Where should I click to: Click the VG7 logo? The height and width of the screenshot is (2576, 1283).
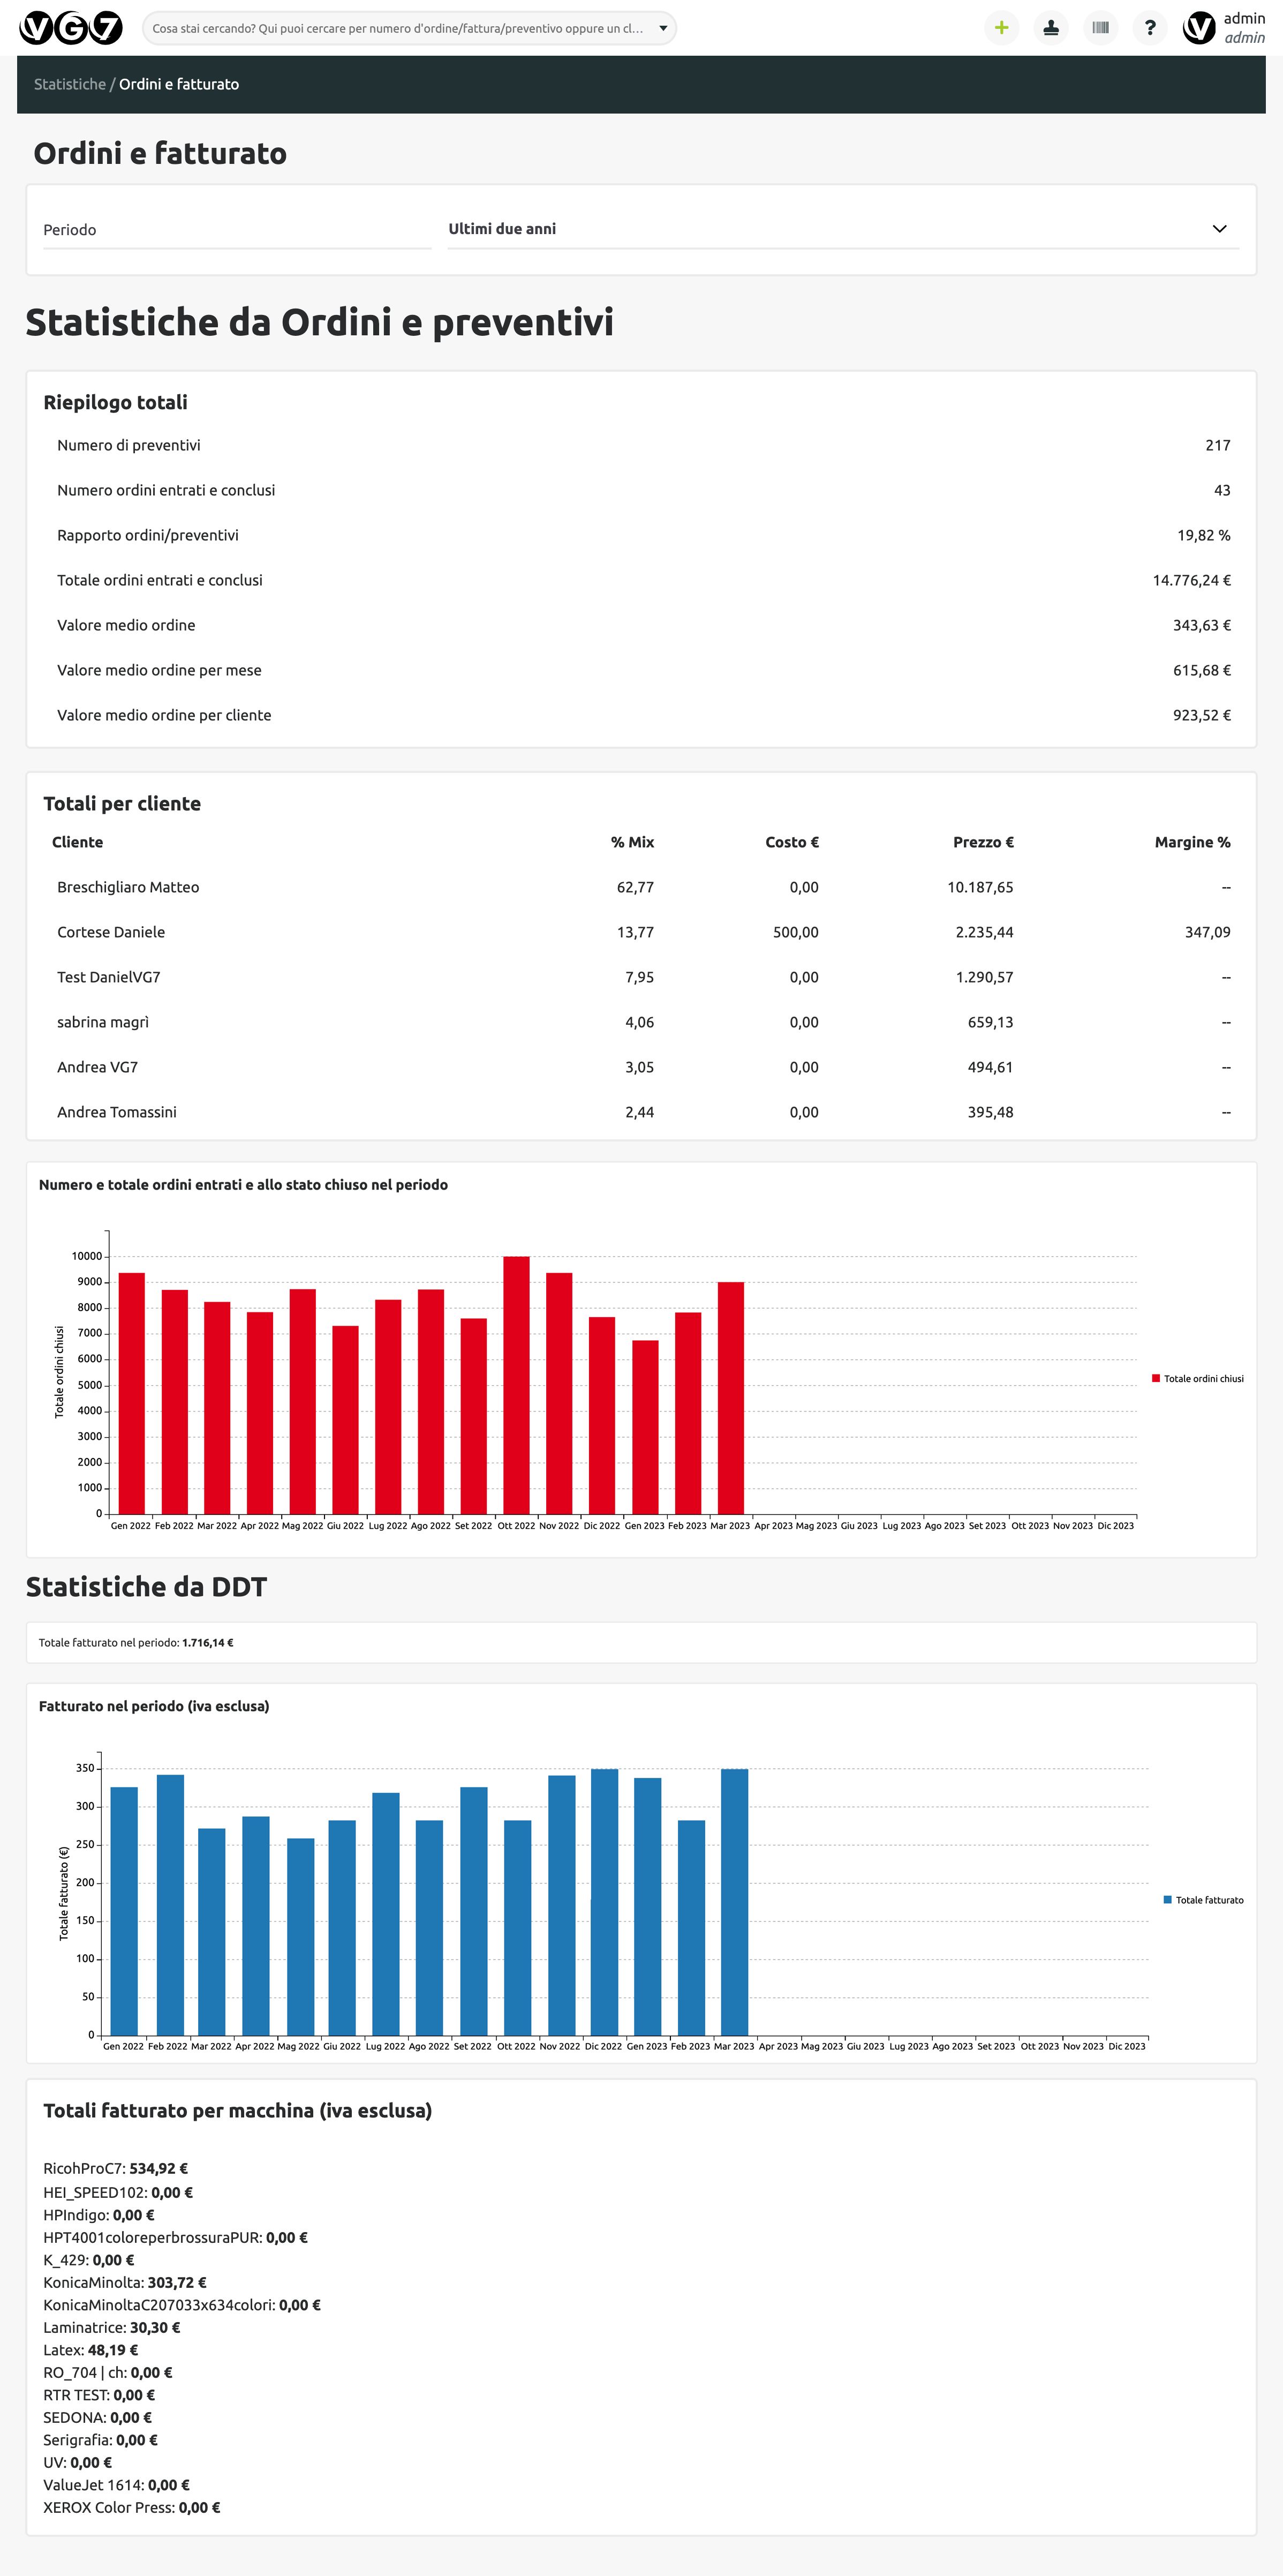point(71,28)
